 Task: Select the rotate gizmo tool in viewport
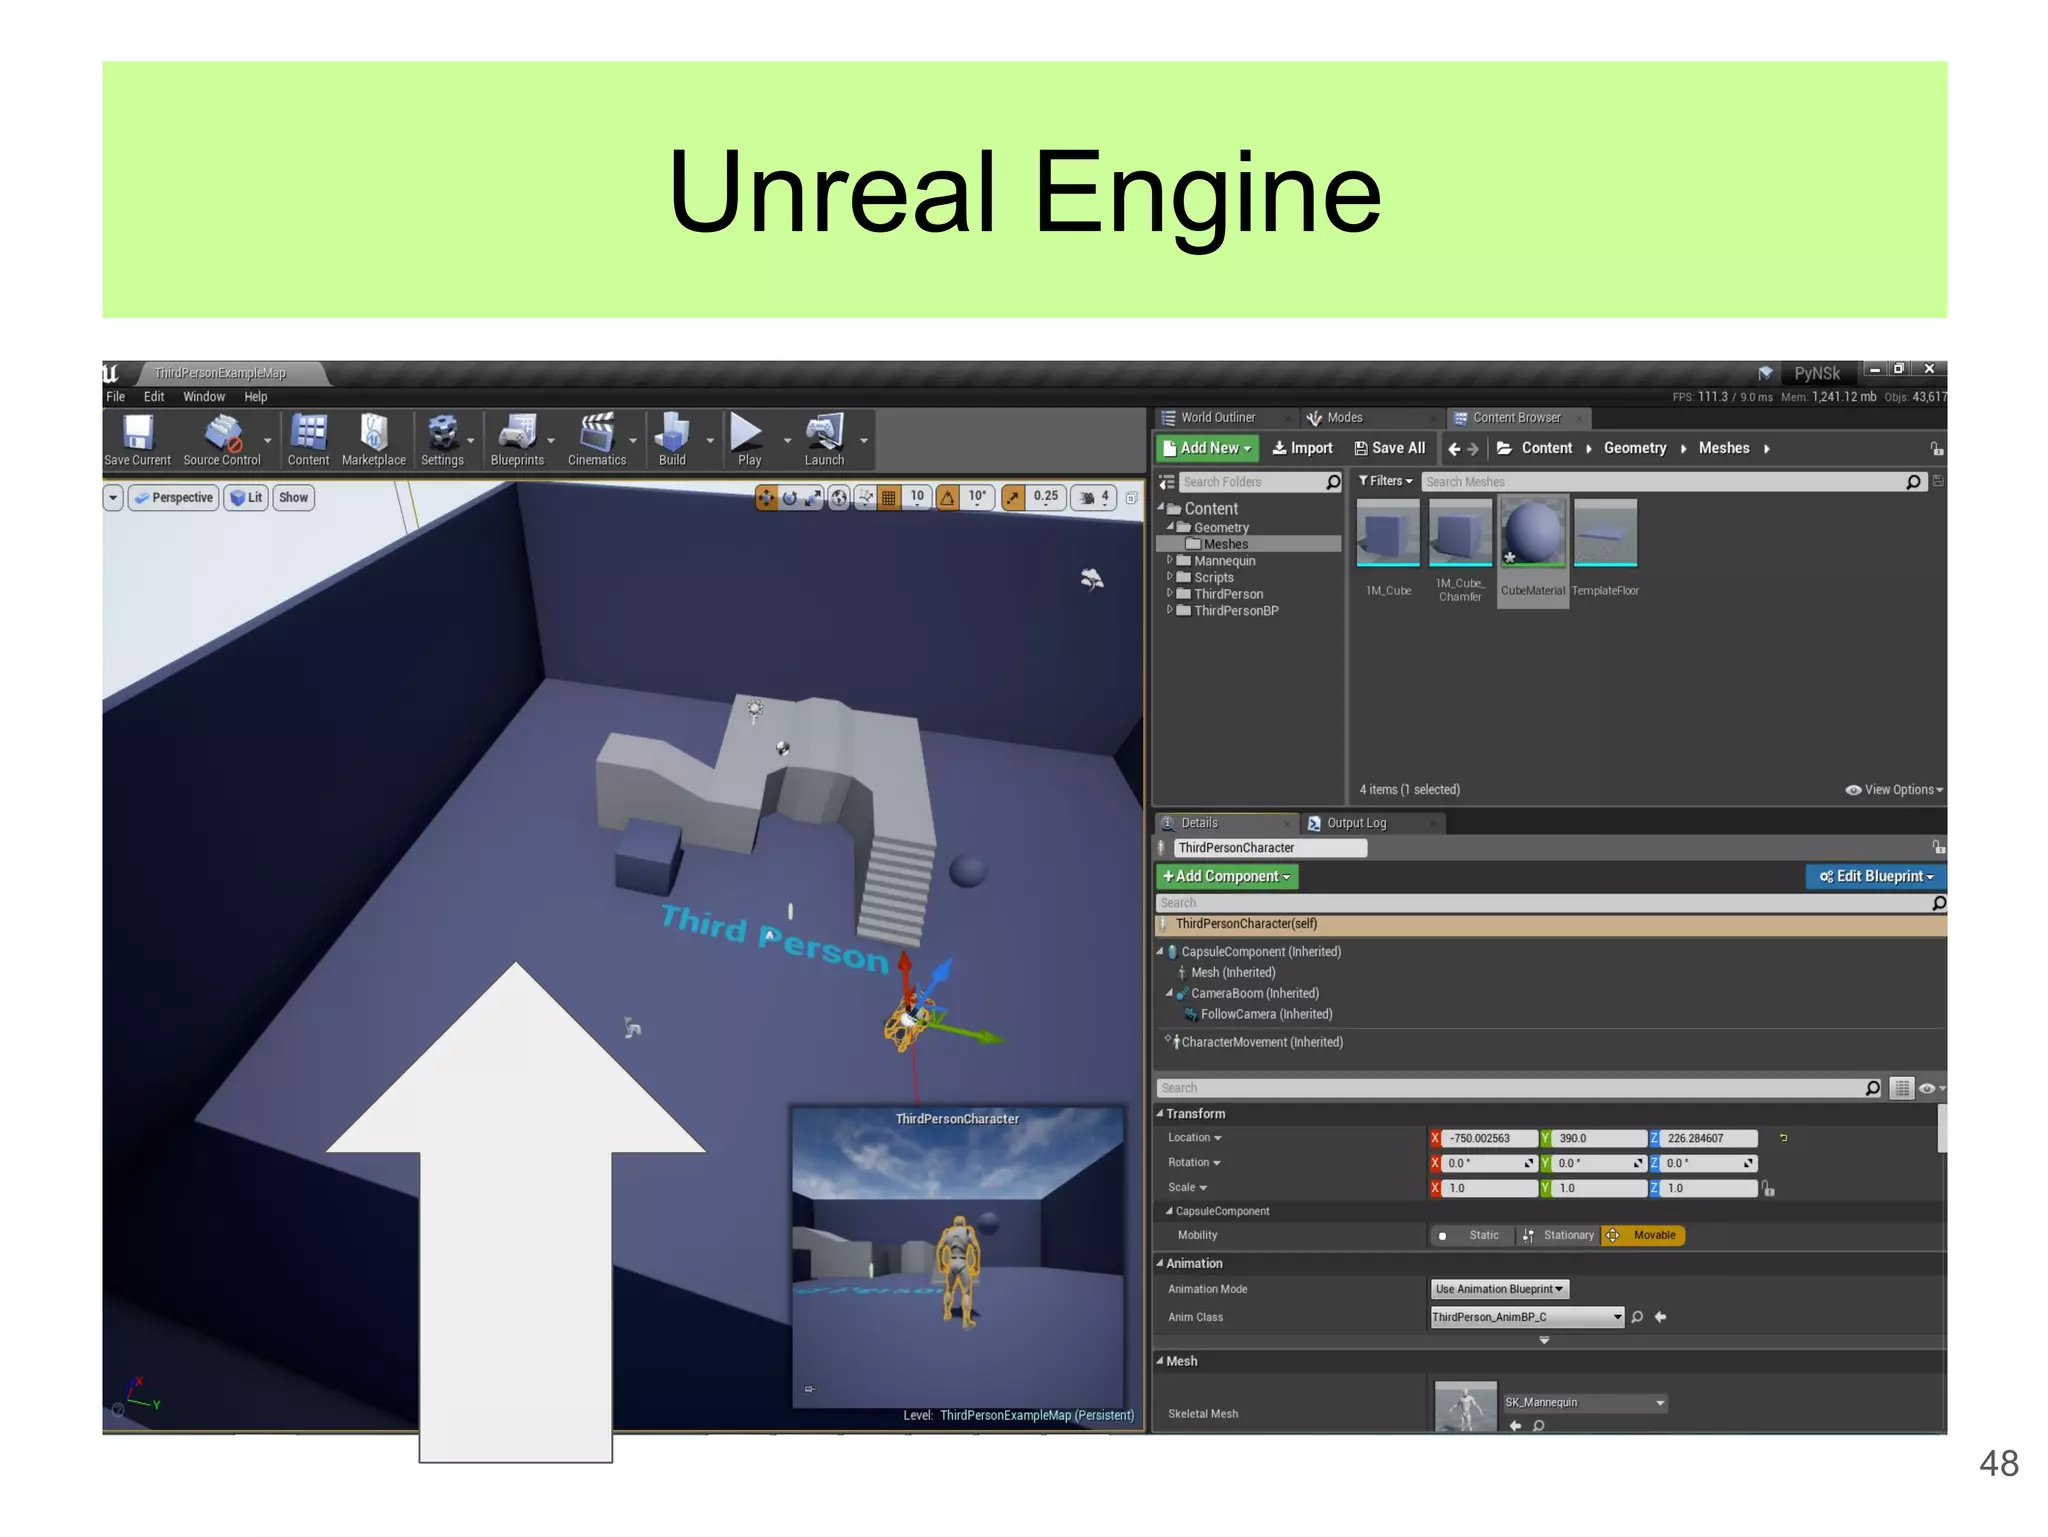(x=790, y=497)
